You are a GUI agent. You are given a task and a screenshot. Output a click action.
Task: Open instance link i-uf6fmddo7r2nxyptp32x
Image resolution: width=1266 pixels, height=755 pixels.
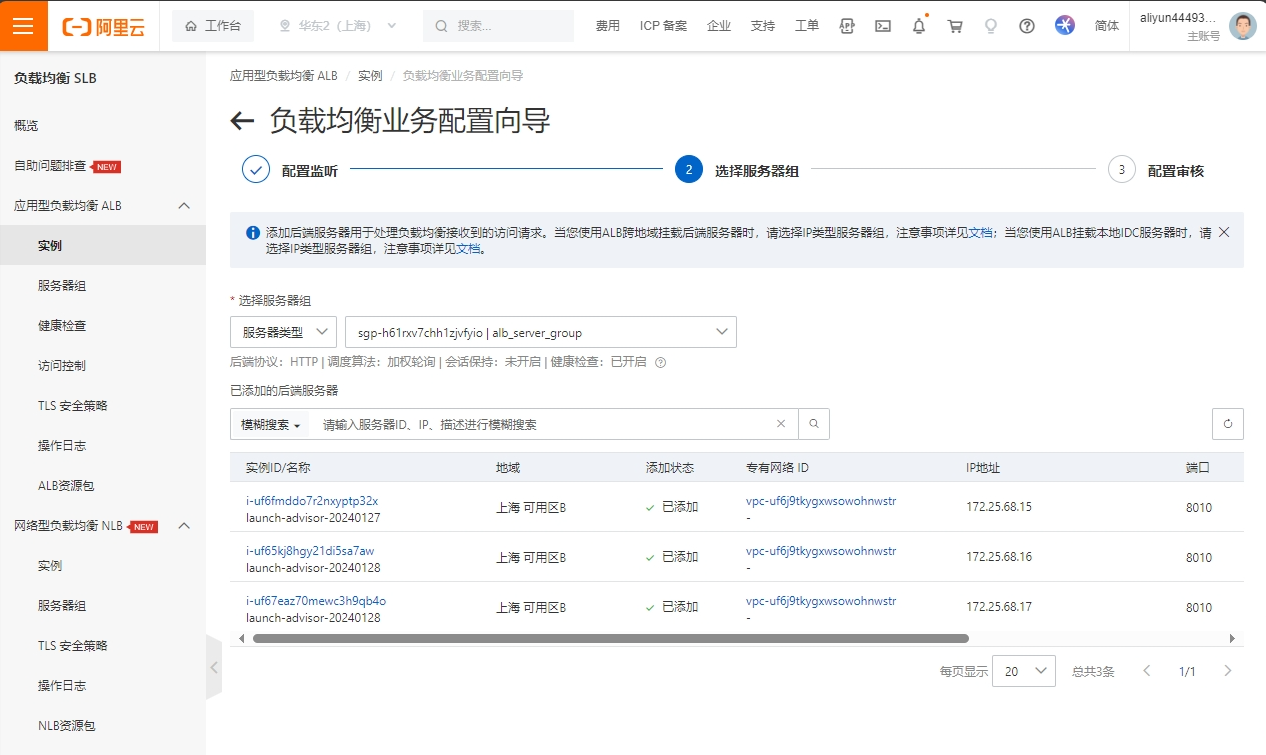click(312, 500)
